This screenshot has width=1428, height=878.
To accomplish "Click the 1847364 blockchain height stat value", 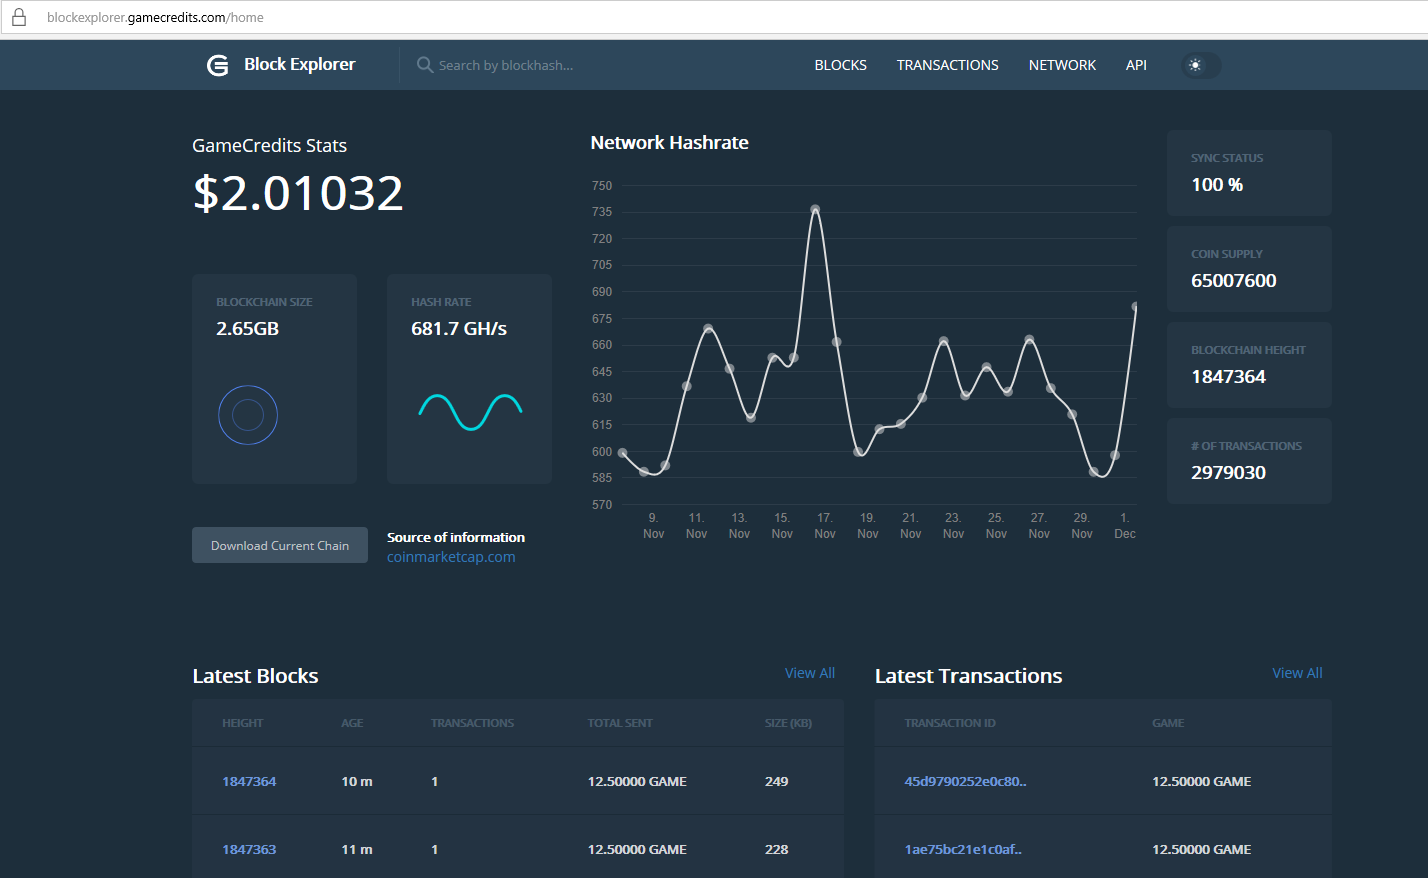I will 1228,376.
